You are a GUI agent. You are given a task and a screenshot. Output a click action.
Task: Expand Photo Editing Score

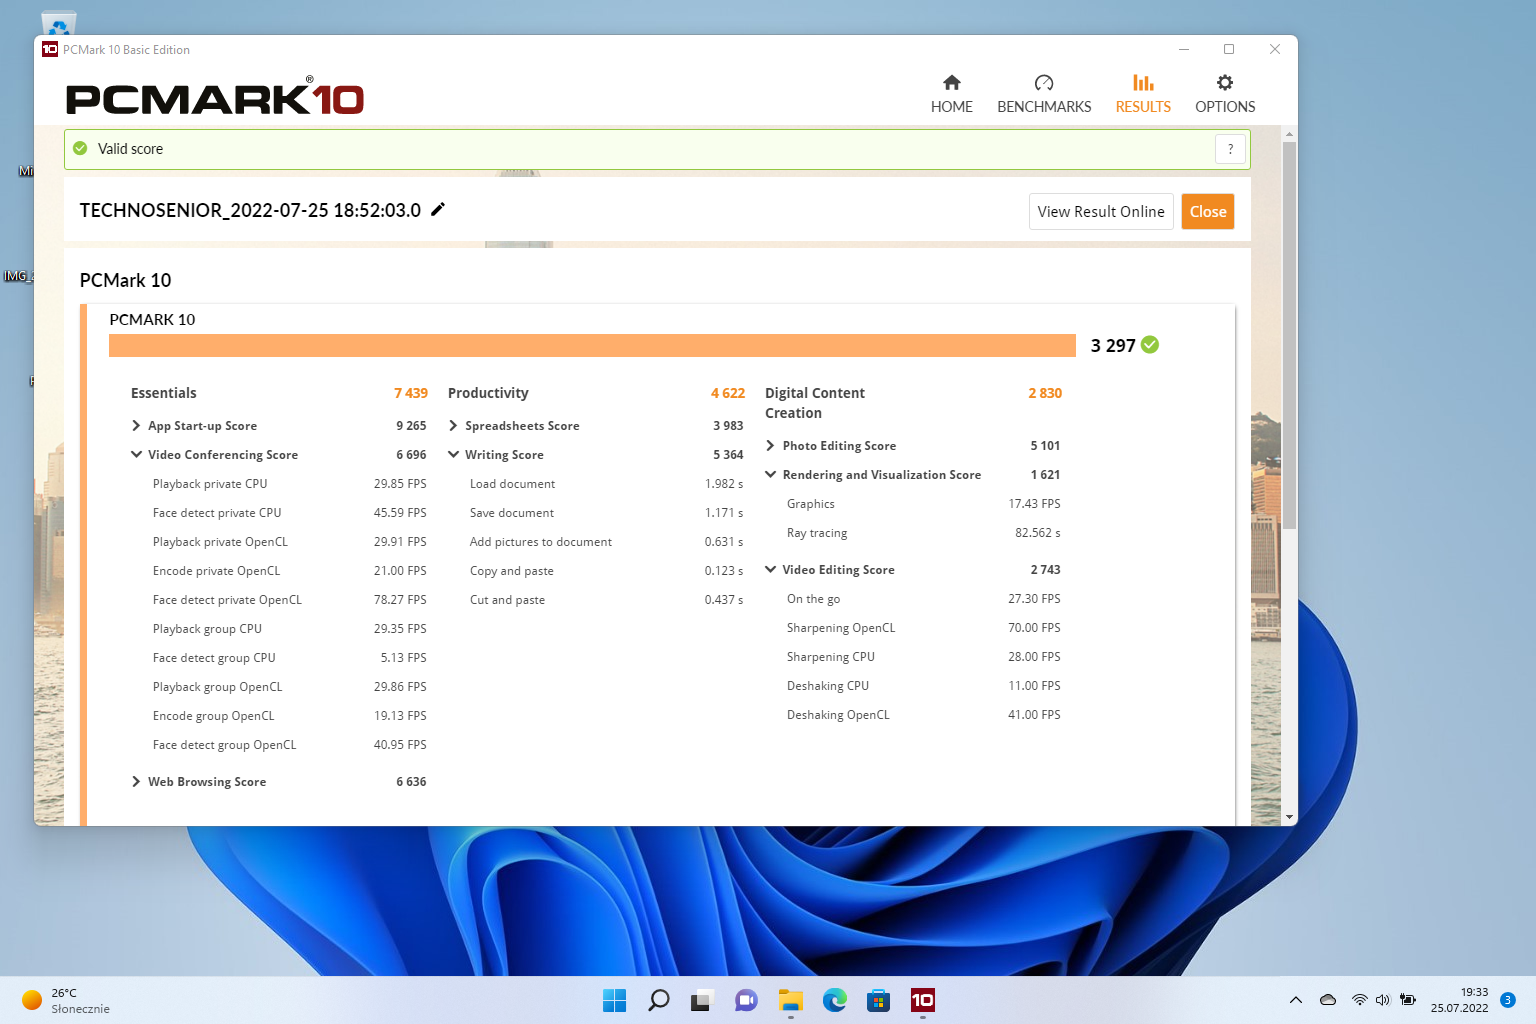(x=770, y=446)
